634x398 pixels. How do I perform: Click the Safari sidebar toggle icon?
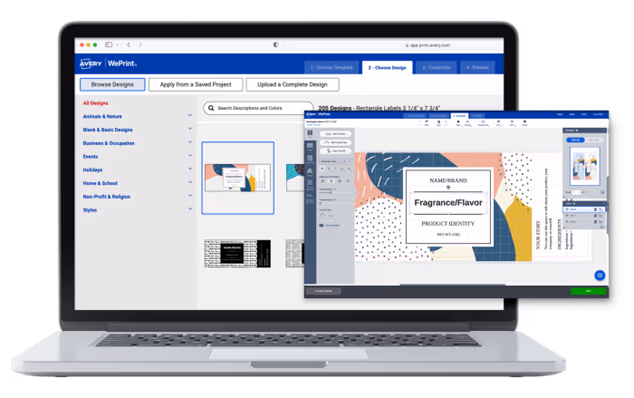[x=109, y=45]
